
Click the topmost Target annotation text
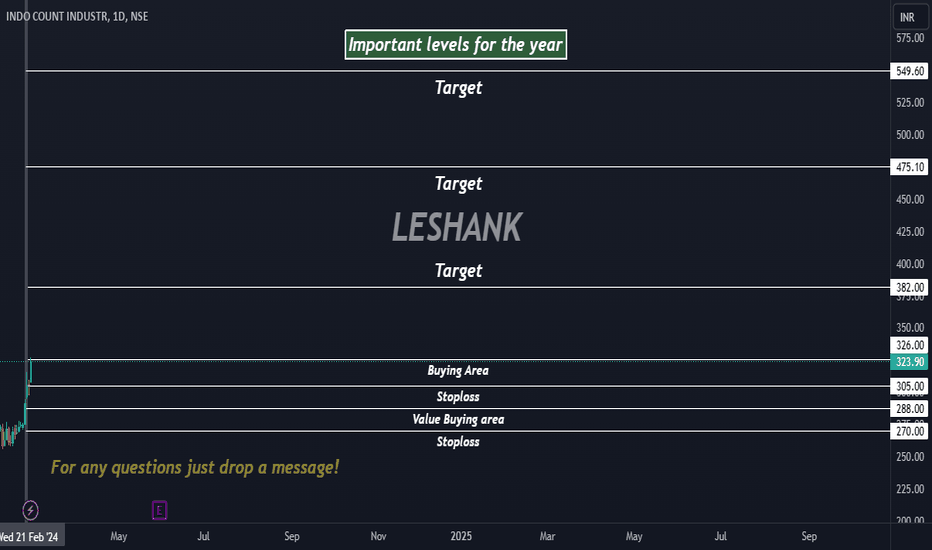pyautogui.click(x=458, y=88)
